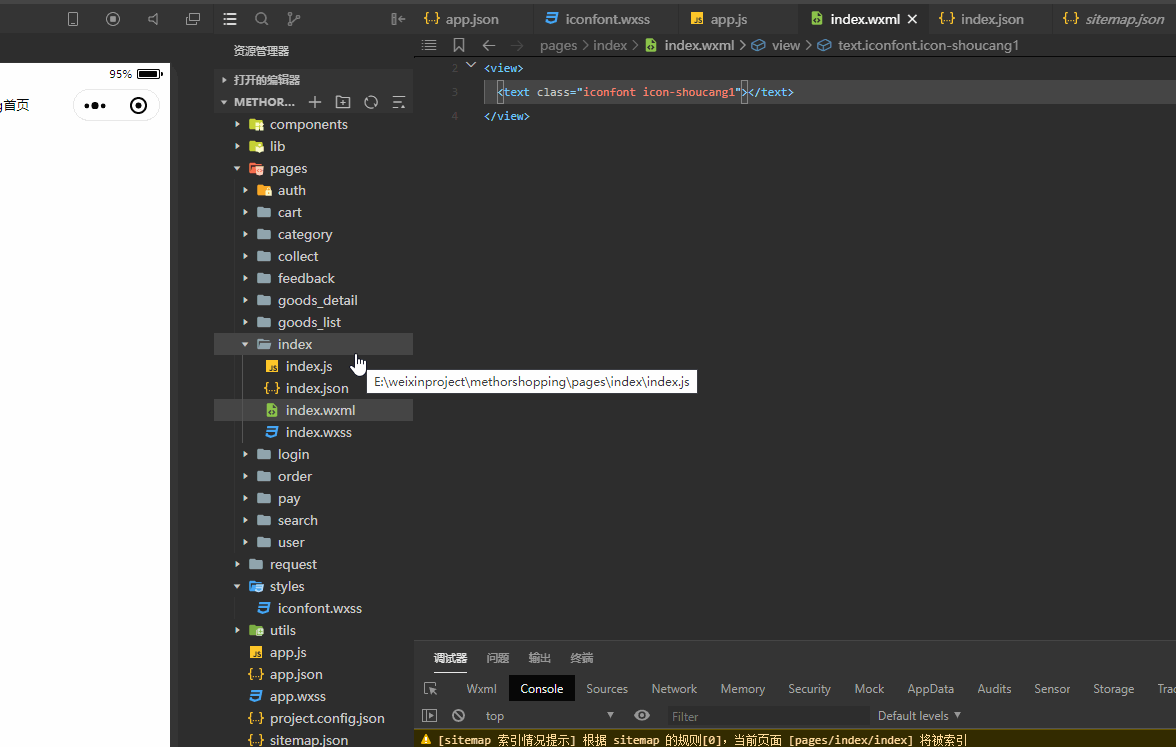Switch to the app.json editor tab

pyautogui.click(x=472, y=19)
